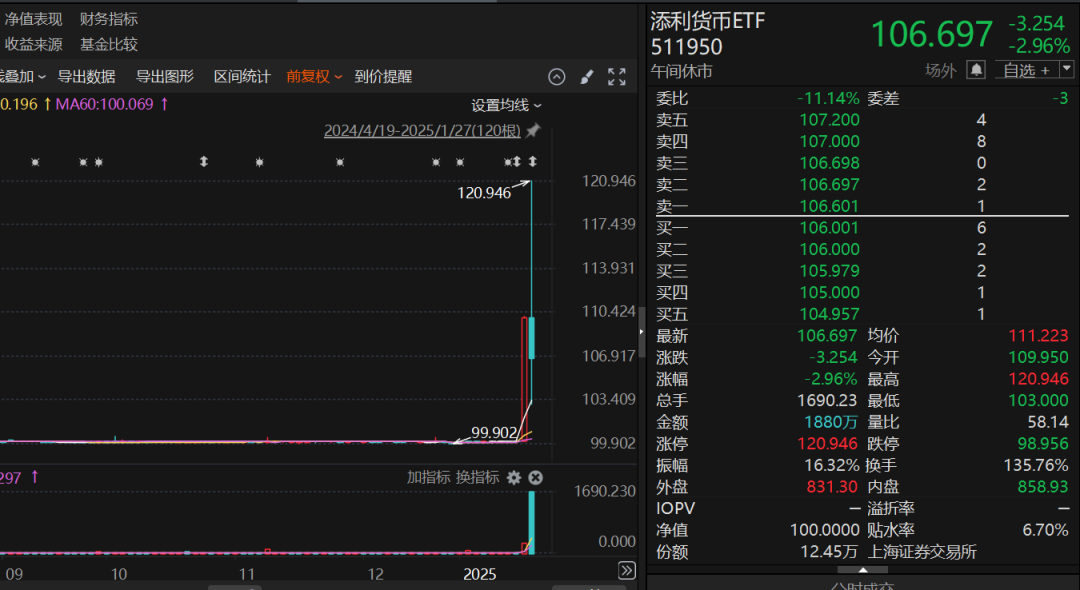
Task: Expand chart to fullscreen view
Action: pos(617,77)
